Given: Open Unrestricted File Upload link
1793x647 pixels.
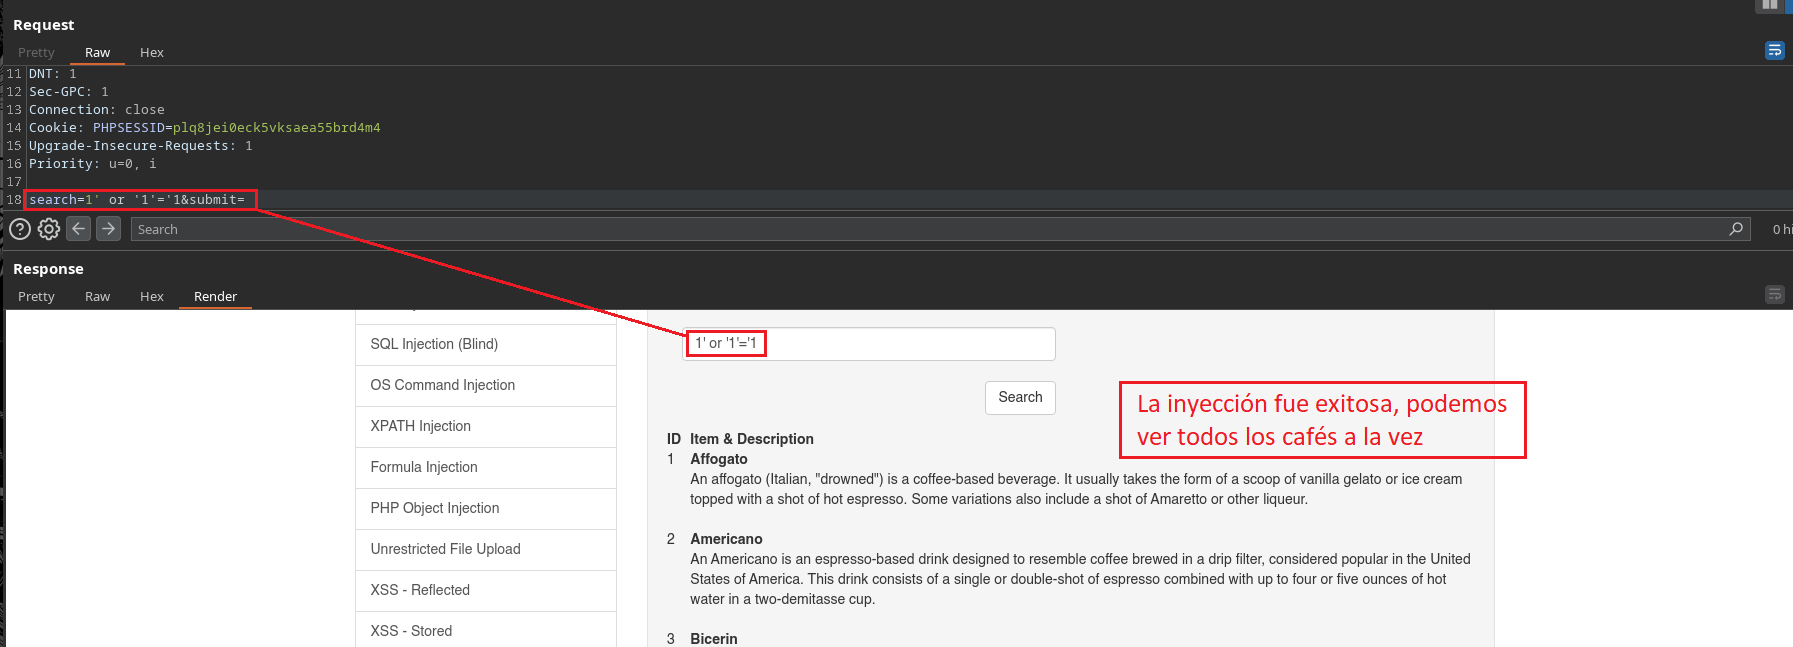Looking at the screenshot, I should click(445, 549).
